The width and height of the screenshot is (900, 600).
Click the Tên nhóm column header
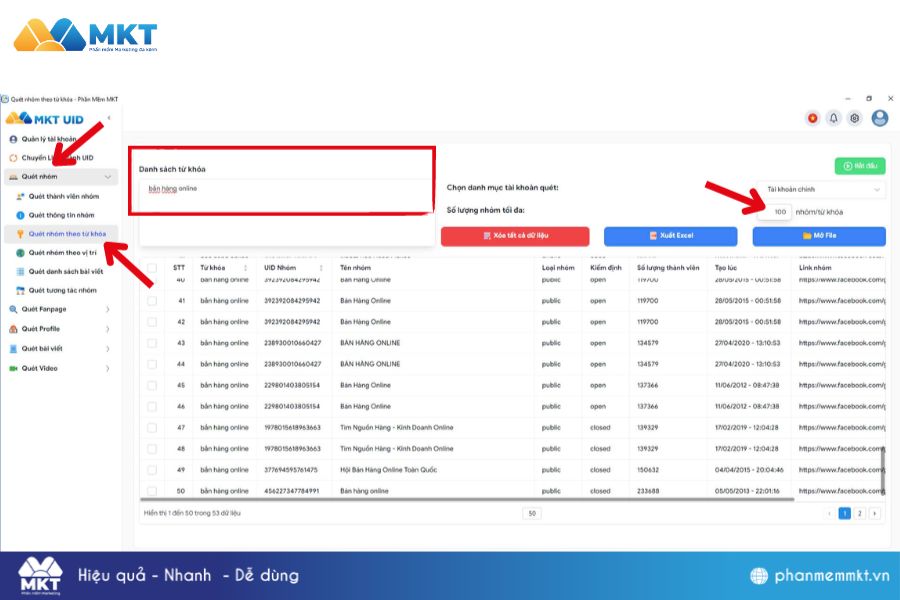[355, 268]
